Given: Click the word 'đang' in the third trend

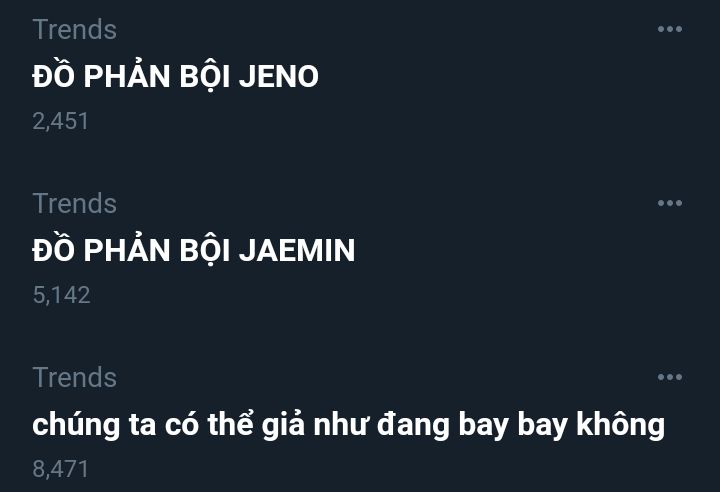Looking at the screenshot, I should tap(413, 425).
